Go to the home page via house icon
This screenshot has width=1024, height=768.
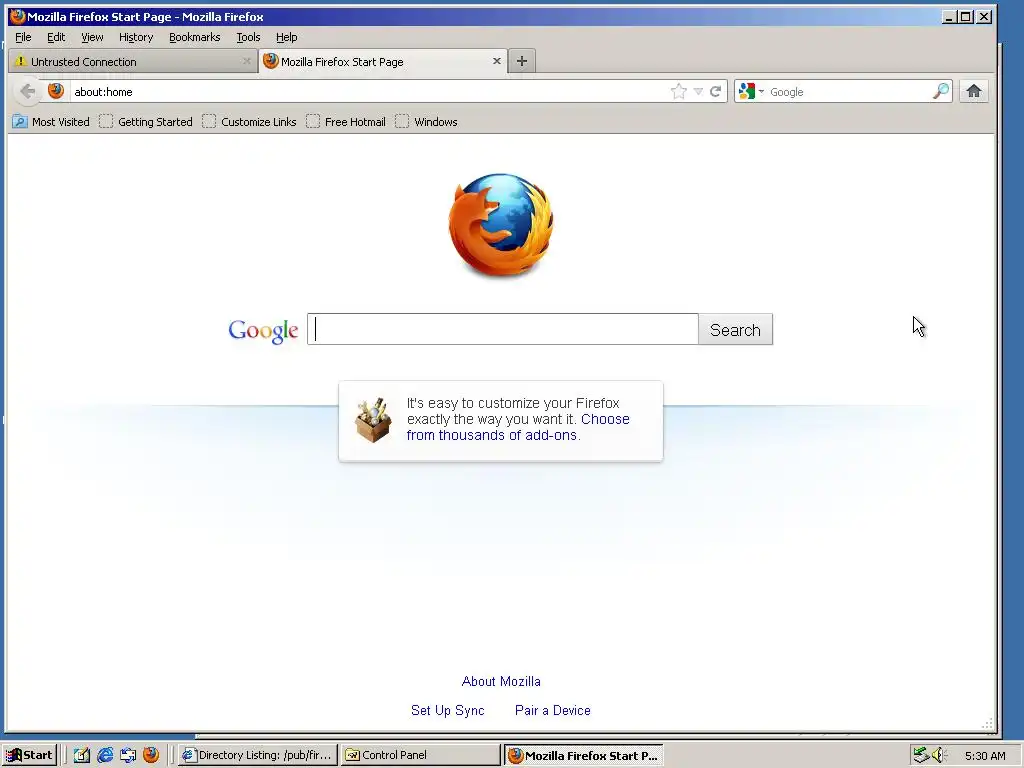coord(974,91)
